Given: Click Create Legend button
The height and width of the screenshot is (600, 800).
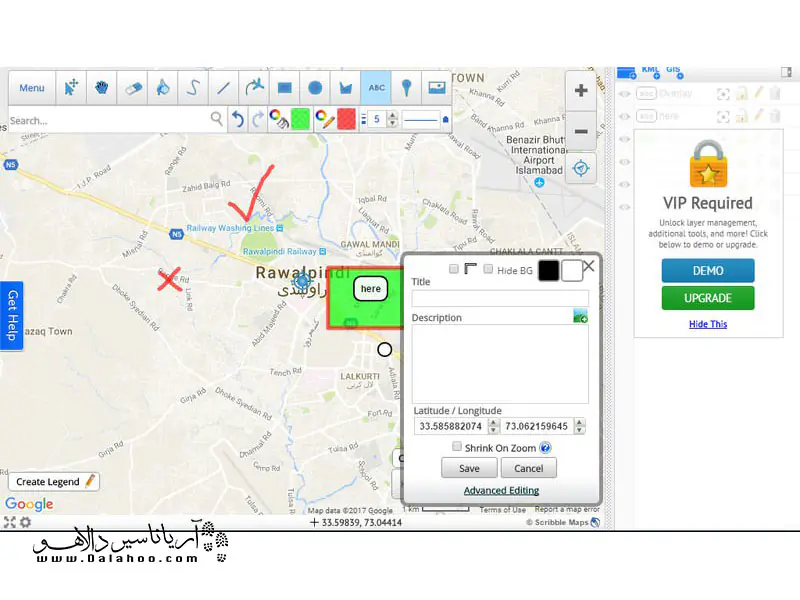Looking at the screenshot, I should coord(54,481).
